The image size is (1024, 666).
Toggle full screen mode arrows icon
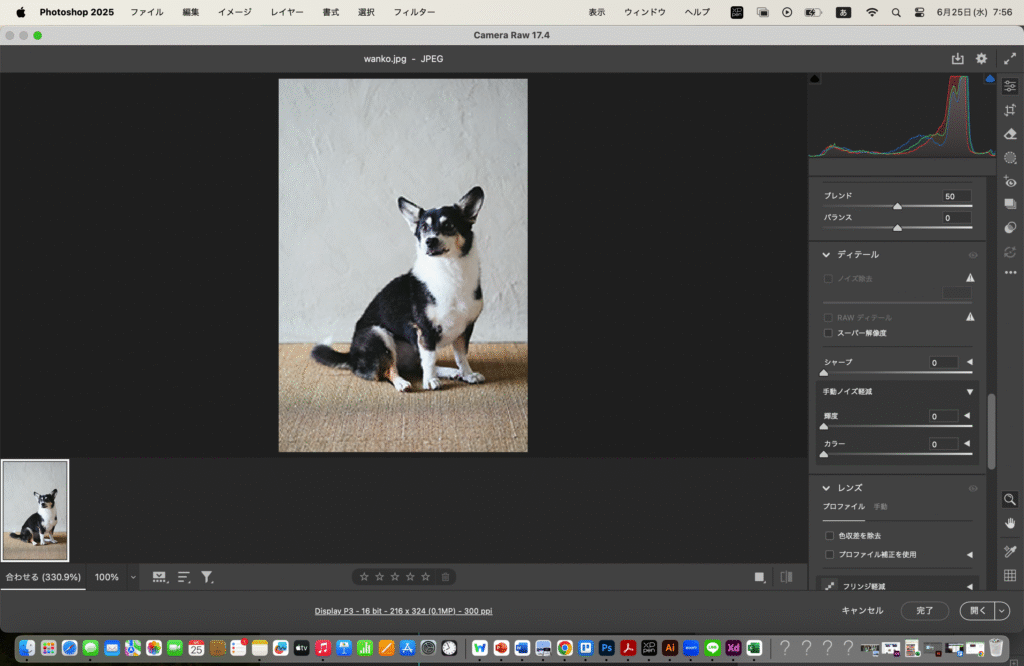tap(1010, 59)
